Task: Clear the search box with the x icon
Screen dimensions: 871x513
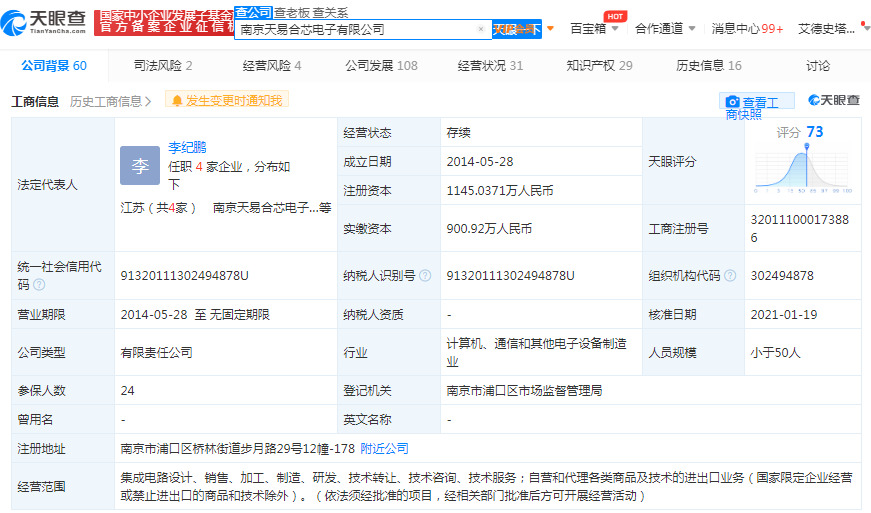Action: [480, 29]
